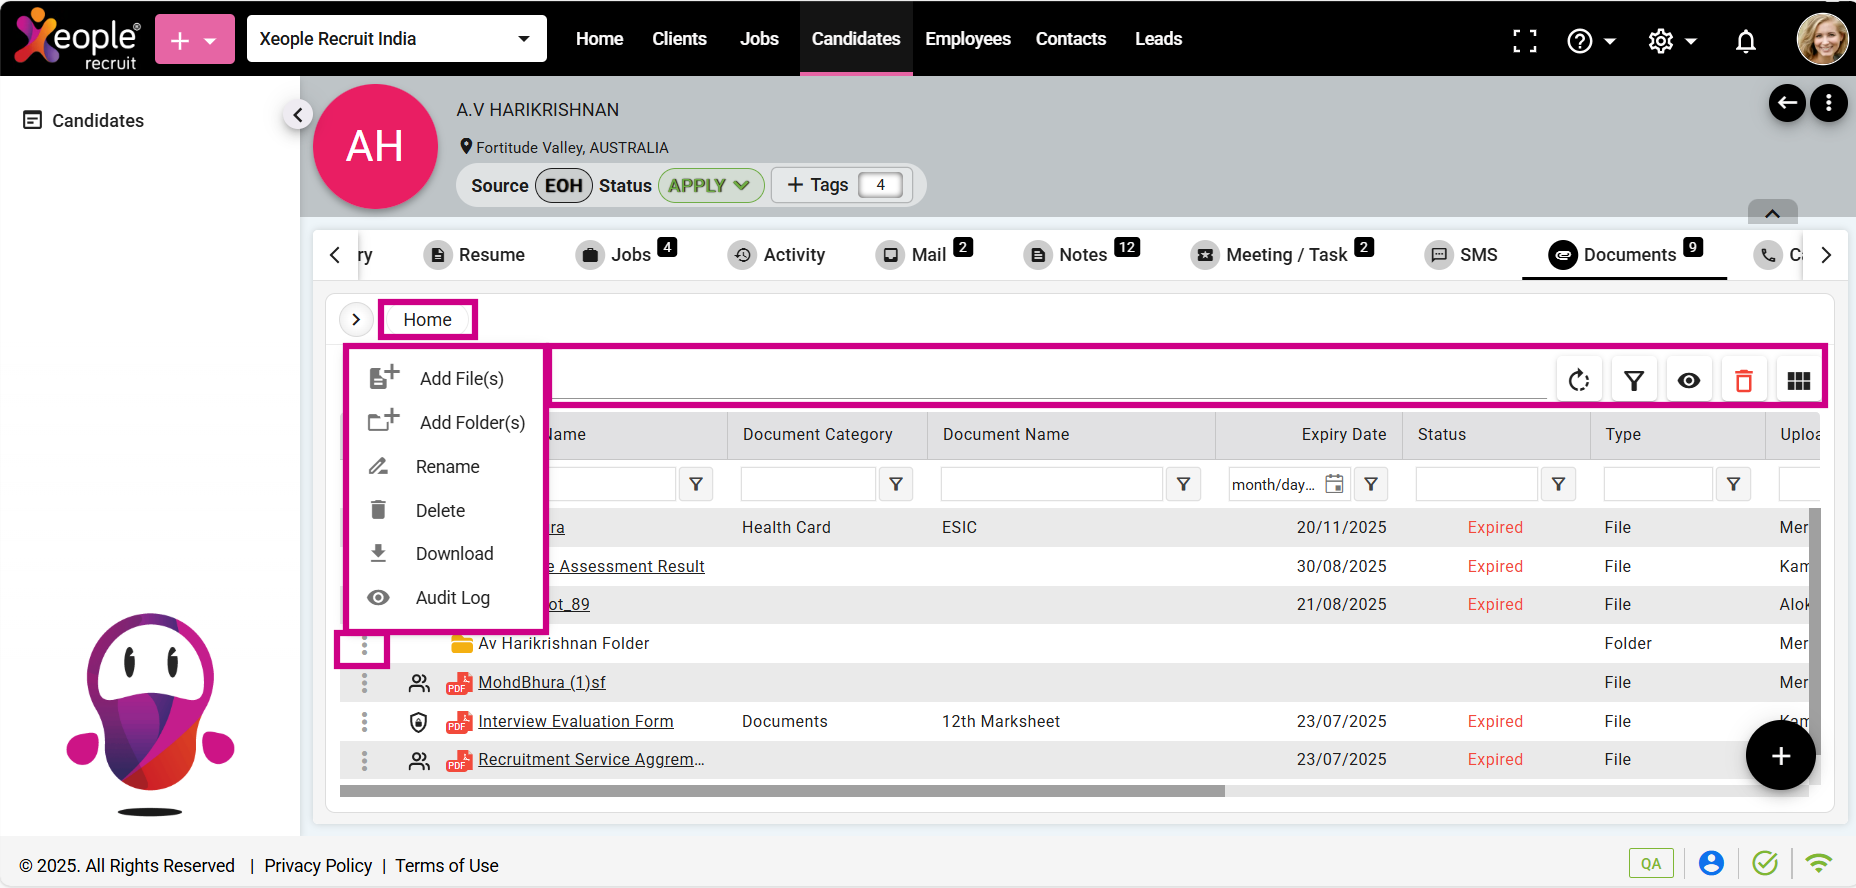Switch to grid view icon
This screenshot has width=1856, height=888.
pos(1799,381)
